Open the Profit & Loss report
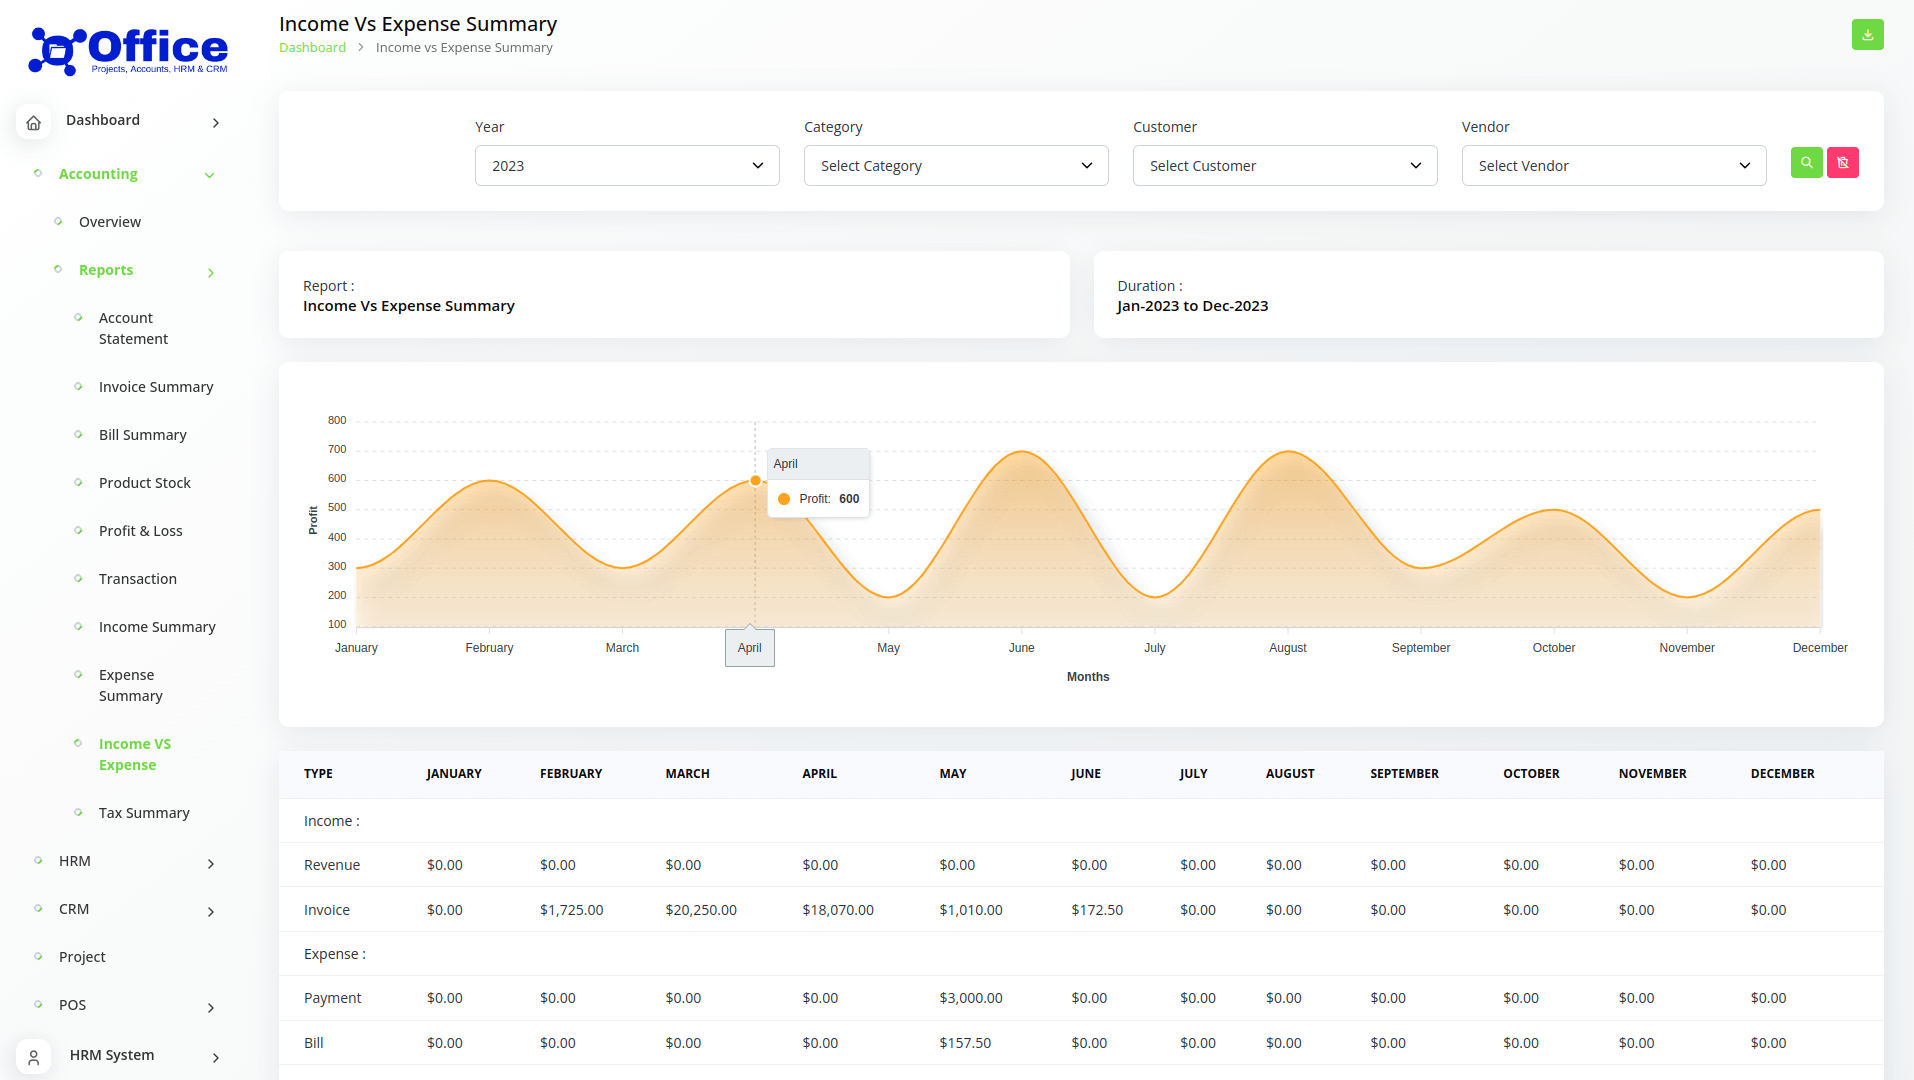The width and height of the screenshot is (1914, 1080). tap(140, 531)
